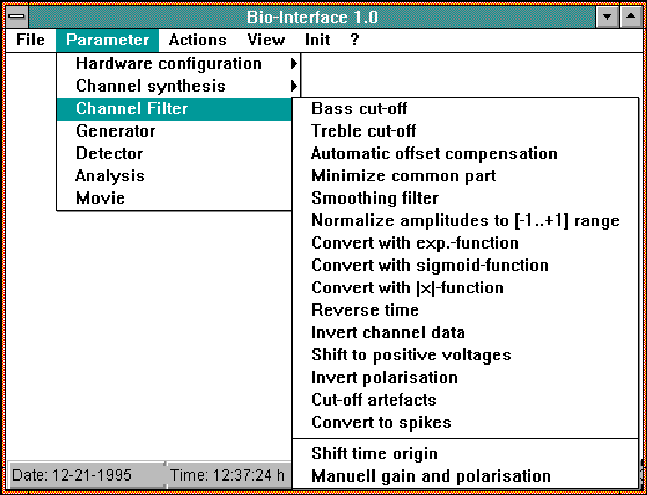Screen dimensions: 647x495
Task: Choose Smoothing filter entry
Action: tap(374, 198)
